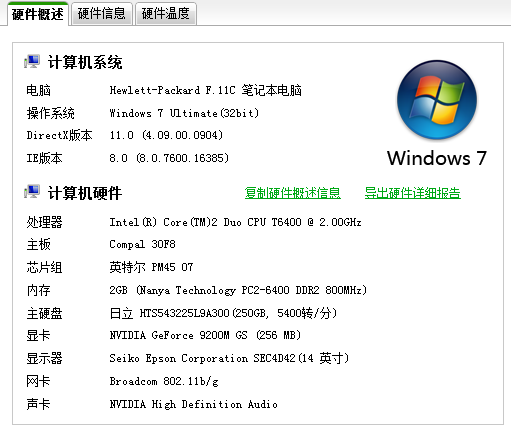Screen dimensions: 511x435
Task: Click the 复制硬件概述信息 link
Action: (x=293, y=193)
